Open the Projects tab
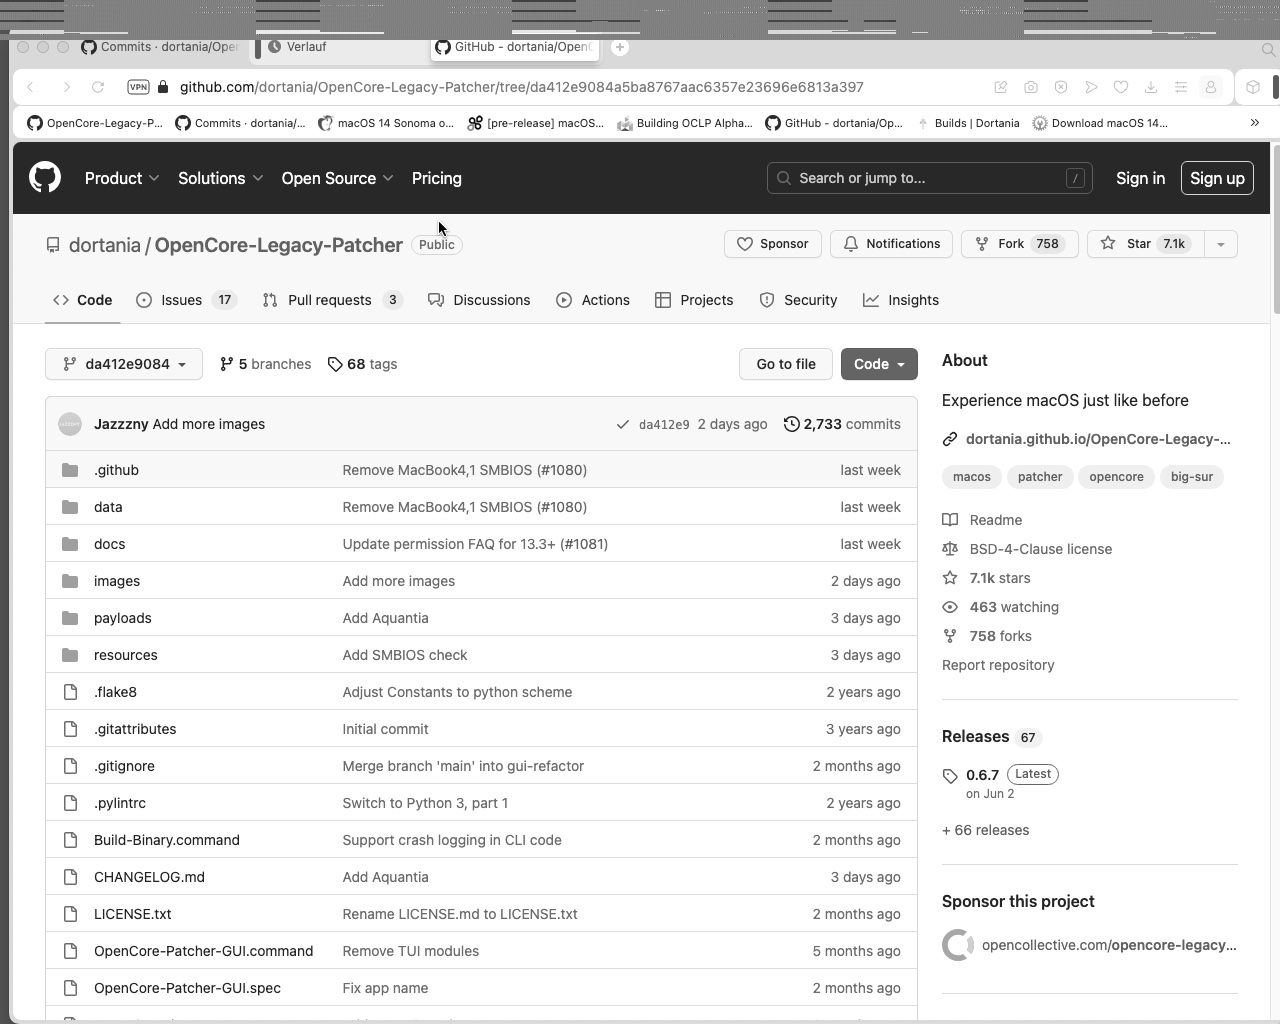 694,300
